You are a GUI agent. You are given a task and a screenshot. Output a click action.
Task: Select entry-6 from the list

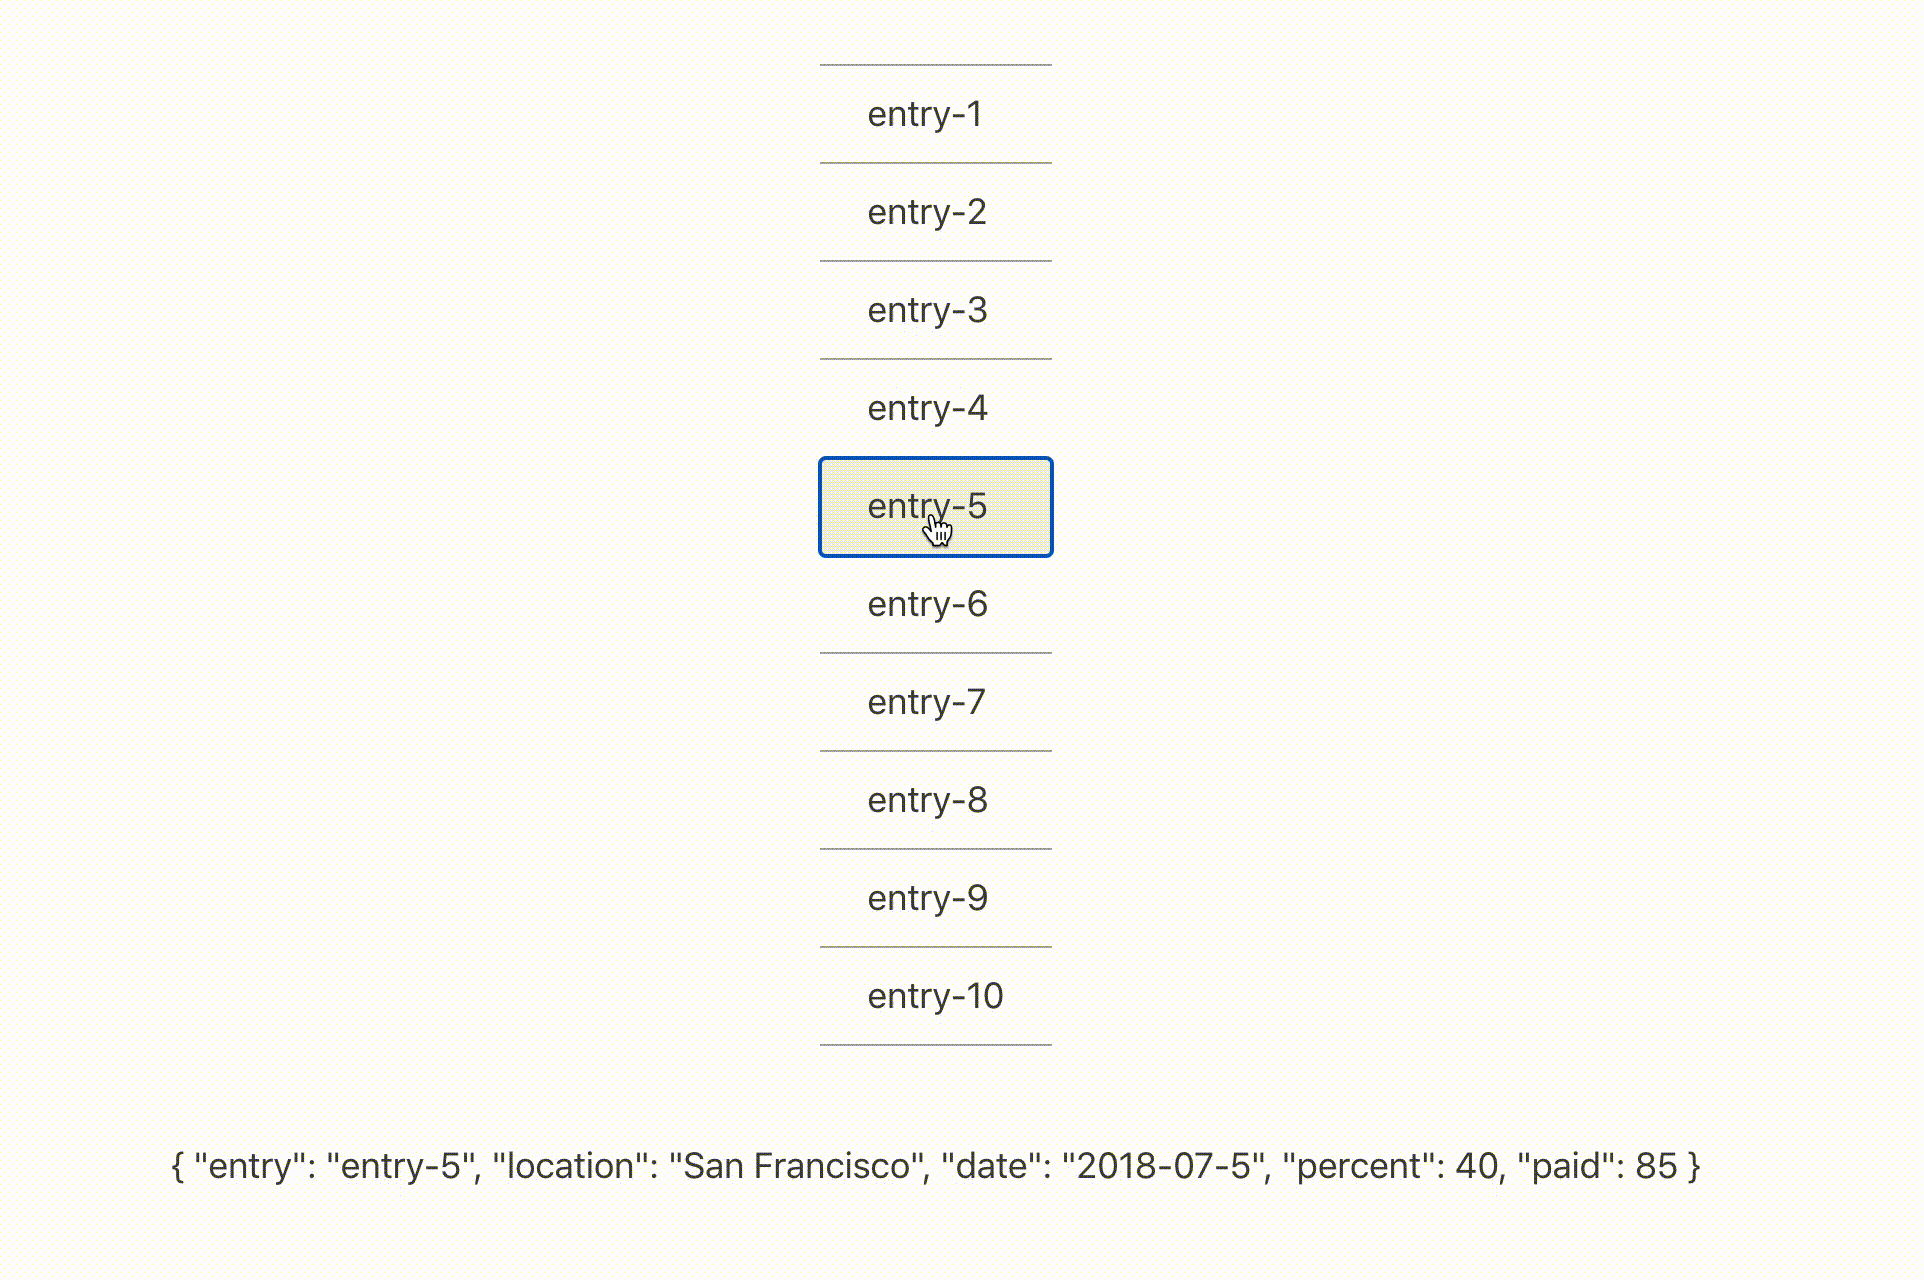tap(926, 603)
